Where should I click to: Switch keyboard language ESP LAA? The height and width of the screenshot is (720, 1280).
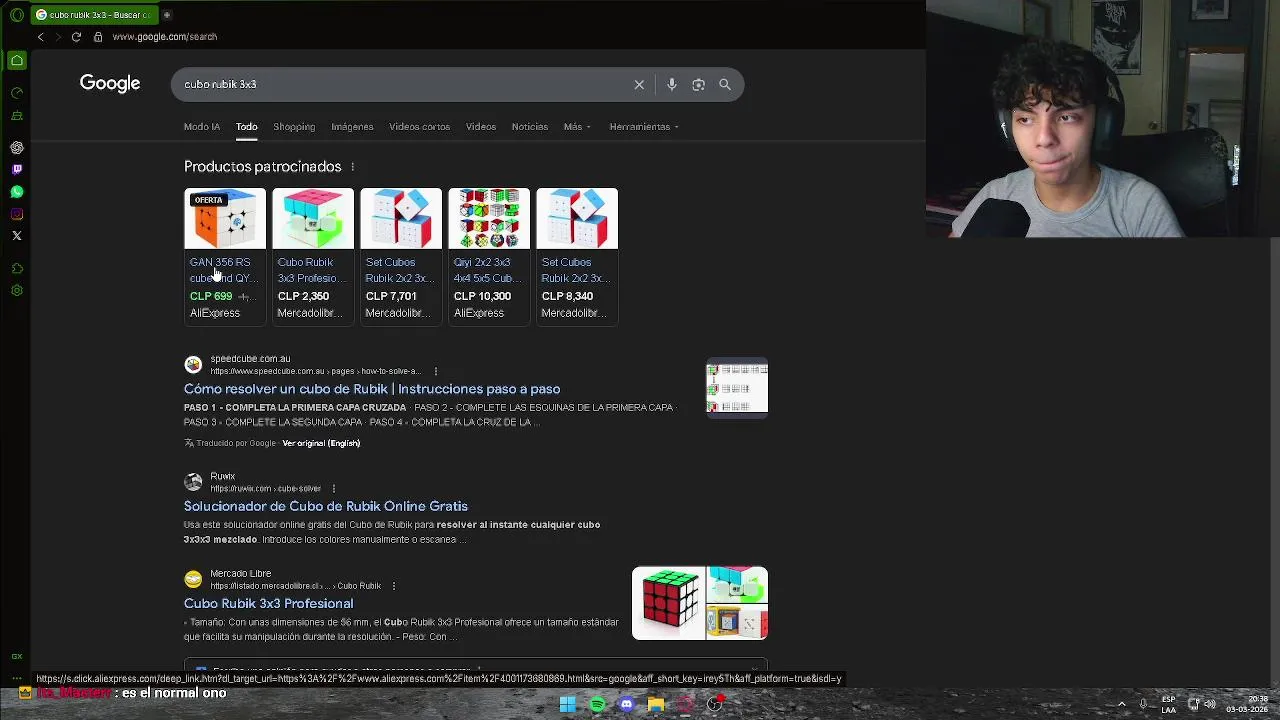coord(1168,705)
